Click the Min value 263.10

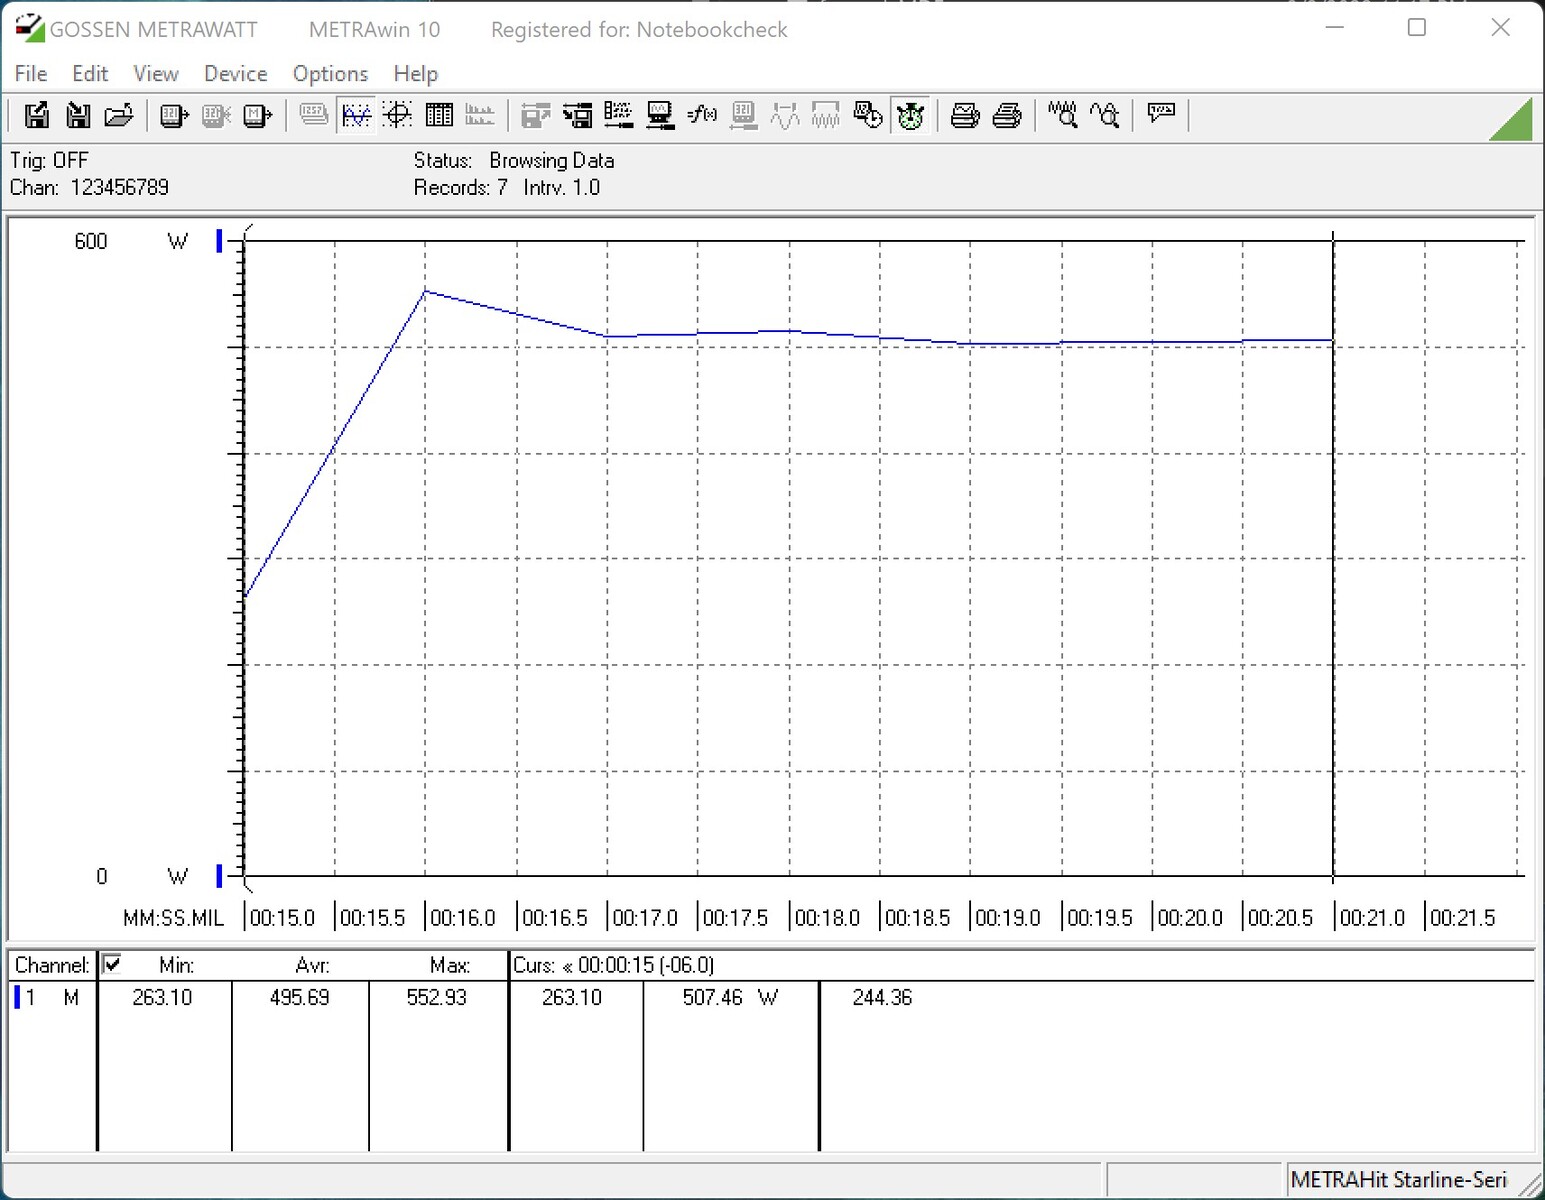pyautogui.click(x=162, y=997)
